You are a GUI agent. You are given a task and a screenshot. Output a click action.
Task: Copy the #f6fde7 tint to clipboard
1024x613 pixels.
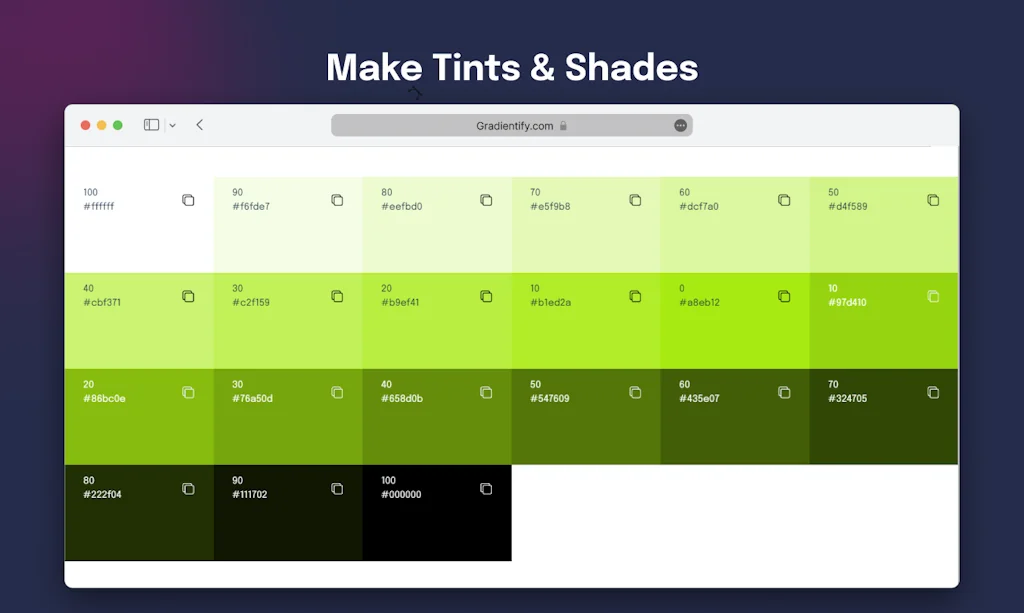(x=337, y=200)
